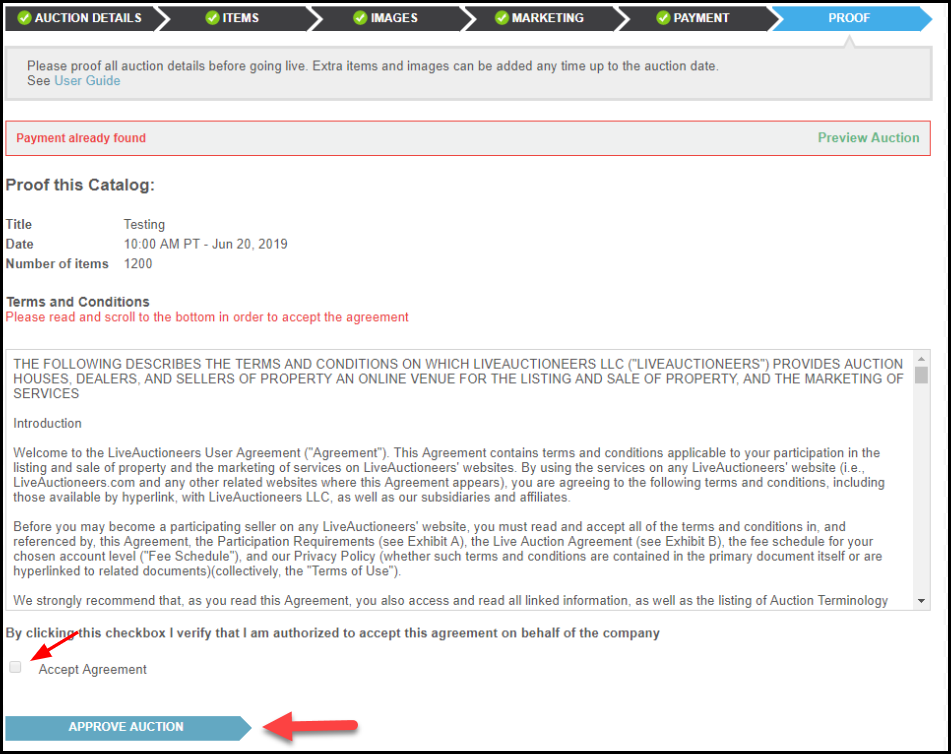951x754 pixels.
Task: Click terms scrollbar down arrow
Action: point(921,601)
